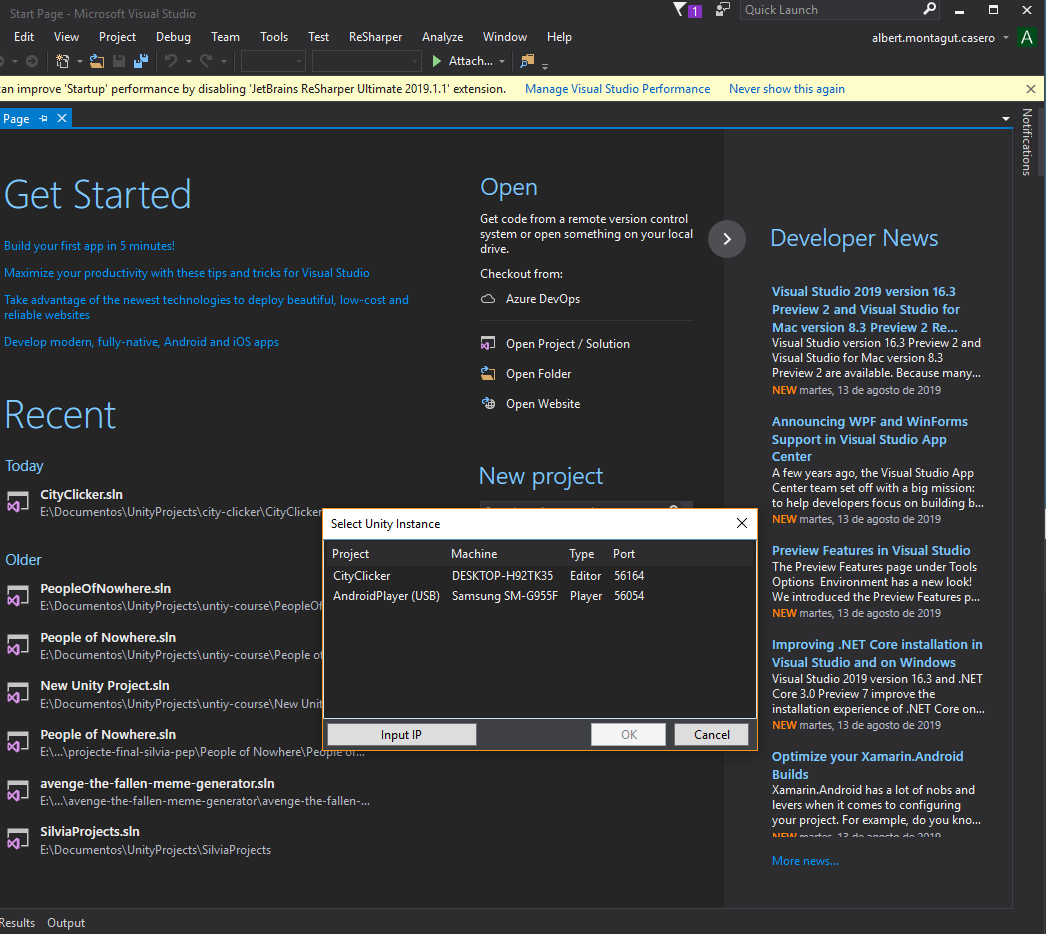Viewport: 1046px width, 934px height.
Task: Close the Start Page tab
Action: pyautogui.click(x=62, y=119)
